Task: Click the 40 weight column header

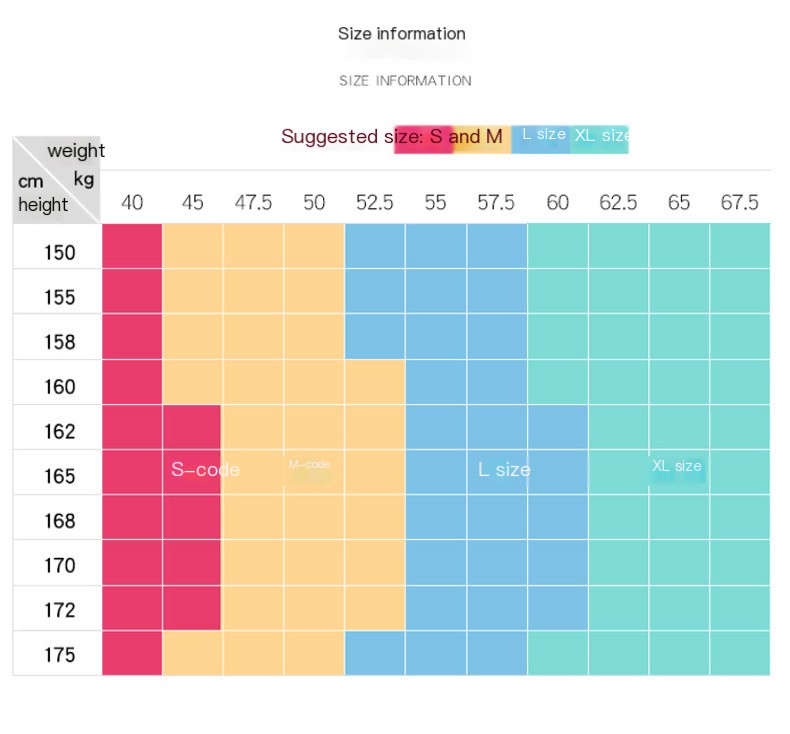Action: click(x=132, y=203)
